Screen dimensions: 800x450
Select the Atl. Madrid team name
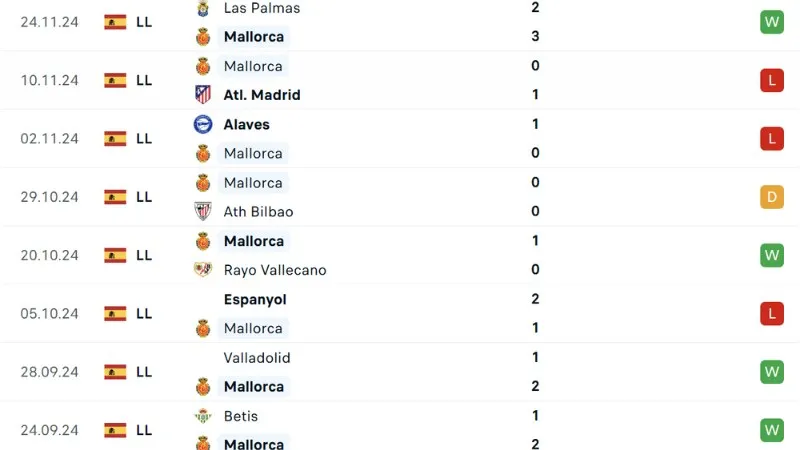262,95
